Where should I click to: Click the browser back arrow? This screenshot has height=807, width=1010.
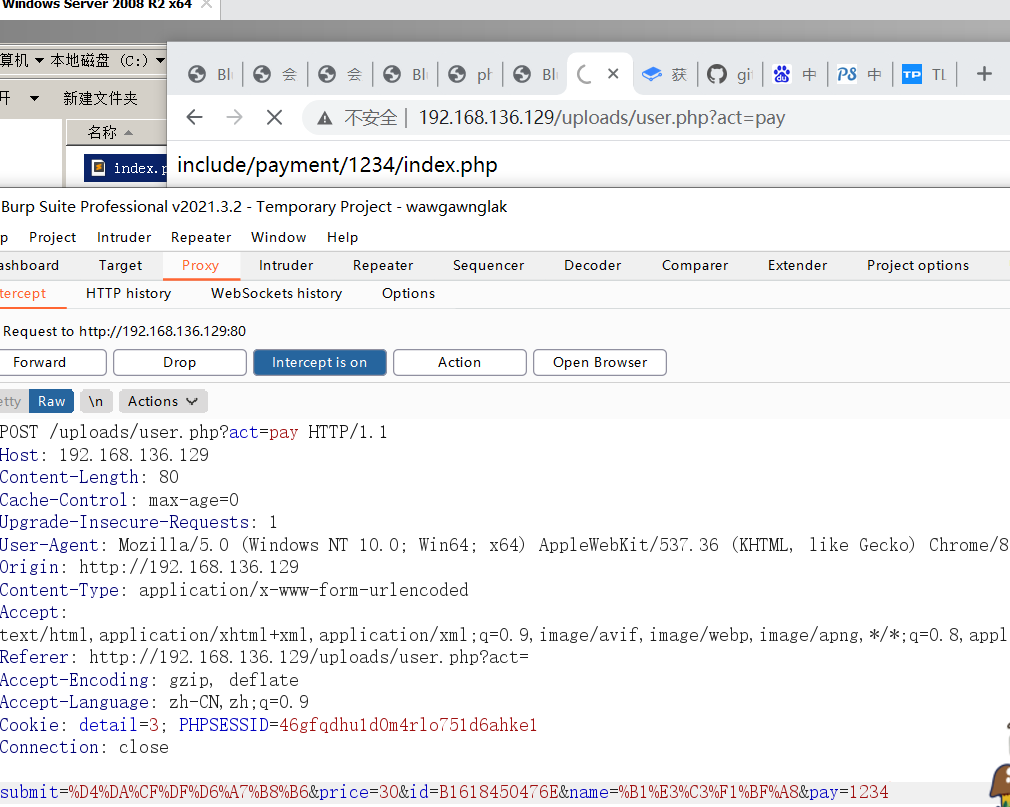[195, 117]
